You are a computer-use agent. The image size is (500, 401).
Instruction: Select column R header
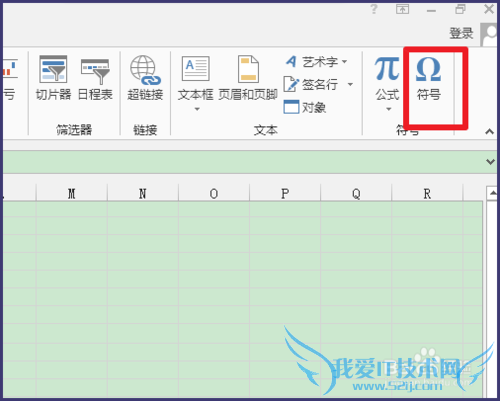coord(427,193)
